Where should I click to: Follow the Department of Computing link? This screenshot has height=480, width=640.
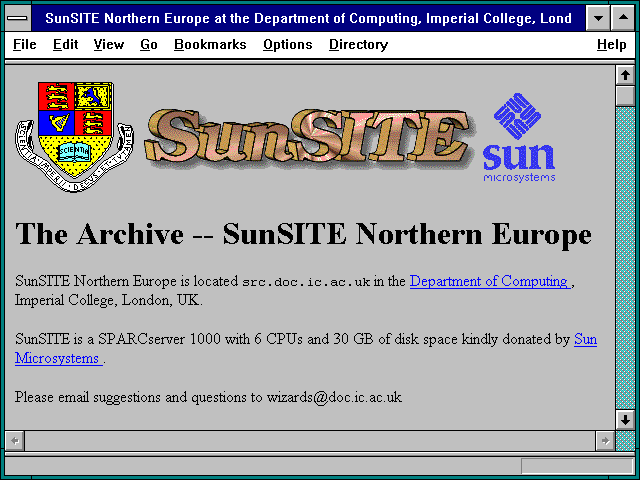click(x=490, y=281)
